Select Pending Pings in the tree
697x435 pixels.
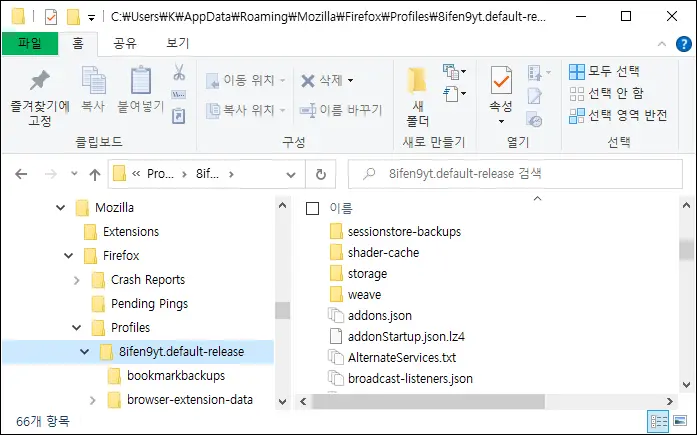tap(140, 303)
